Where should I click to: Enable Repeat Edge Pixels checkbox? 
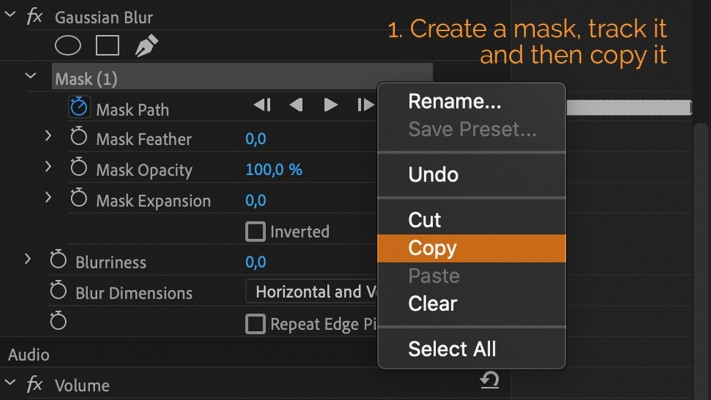pos(256,324)
